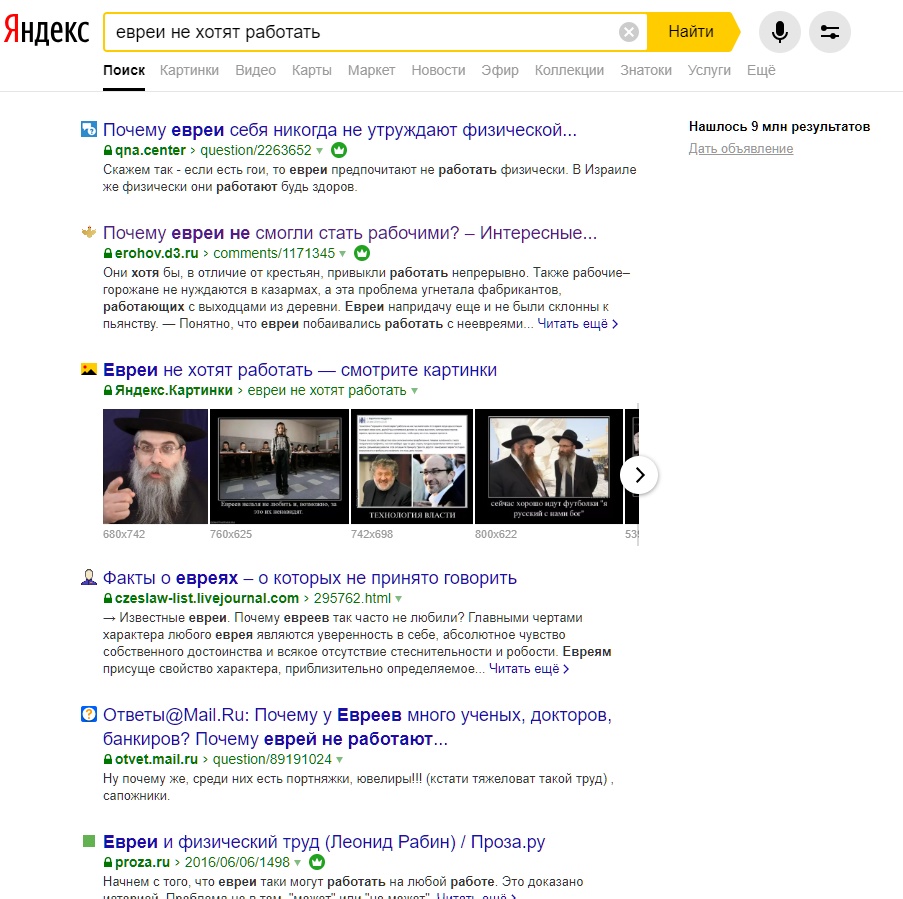The image size is (903, 899).
Task: Click the Нашлось 9 млн результатов text
Action: coord(779,127)
